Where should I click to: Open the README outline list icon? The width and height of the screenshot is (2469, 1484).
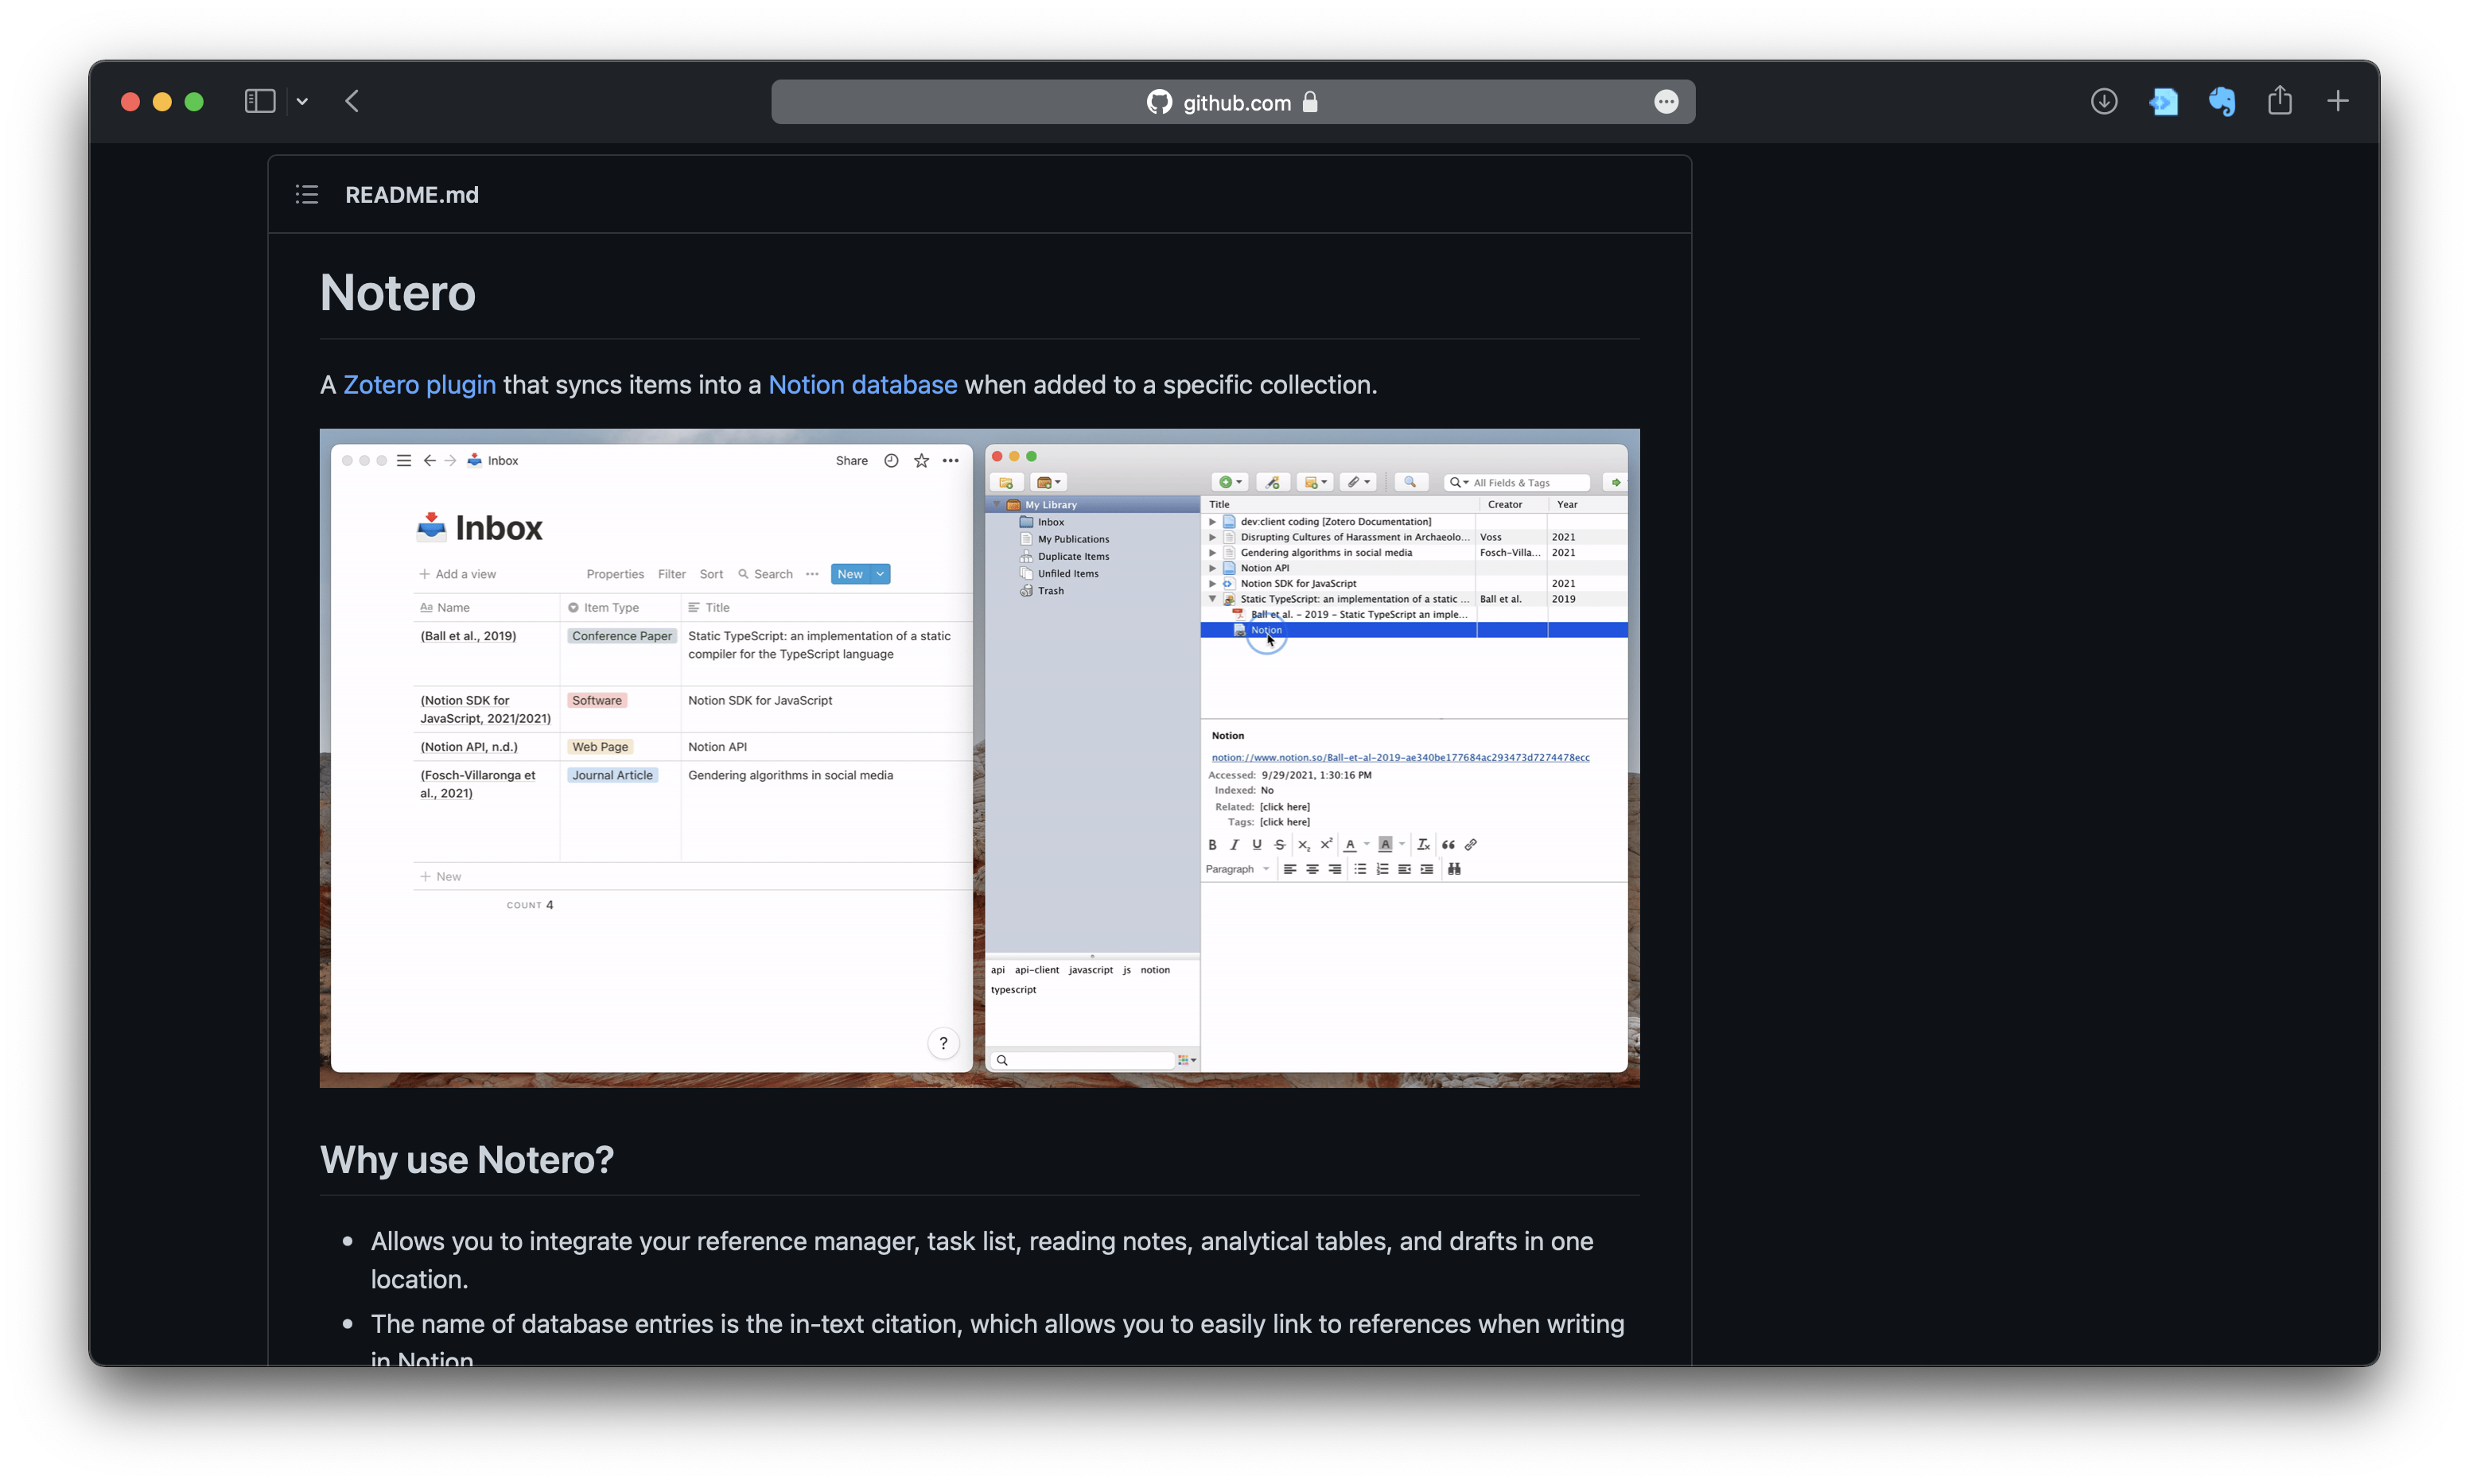click(x=307, y=195)
